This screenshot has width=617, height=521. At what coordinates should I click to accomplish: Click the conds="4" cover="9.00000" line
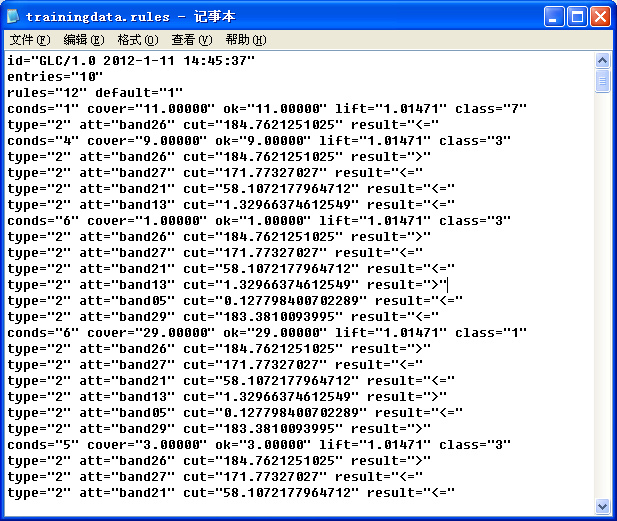point(259,140)
